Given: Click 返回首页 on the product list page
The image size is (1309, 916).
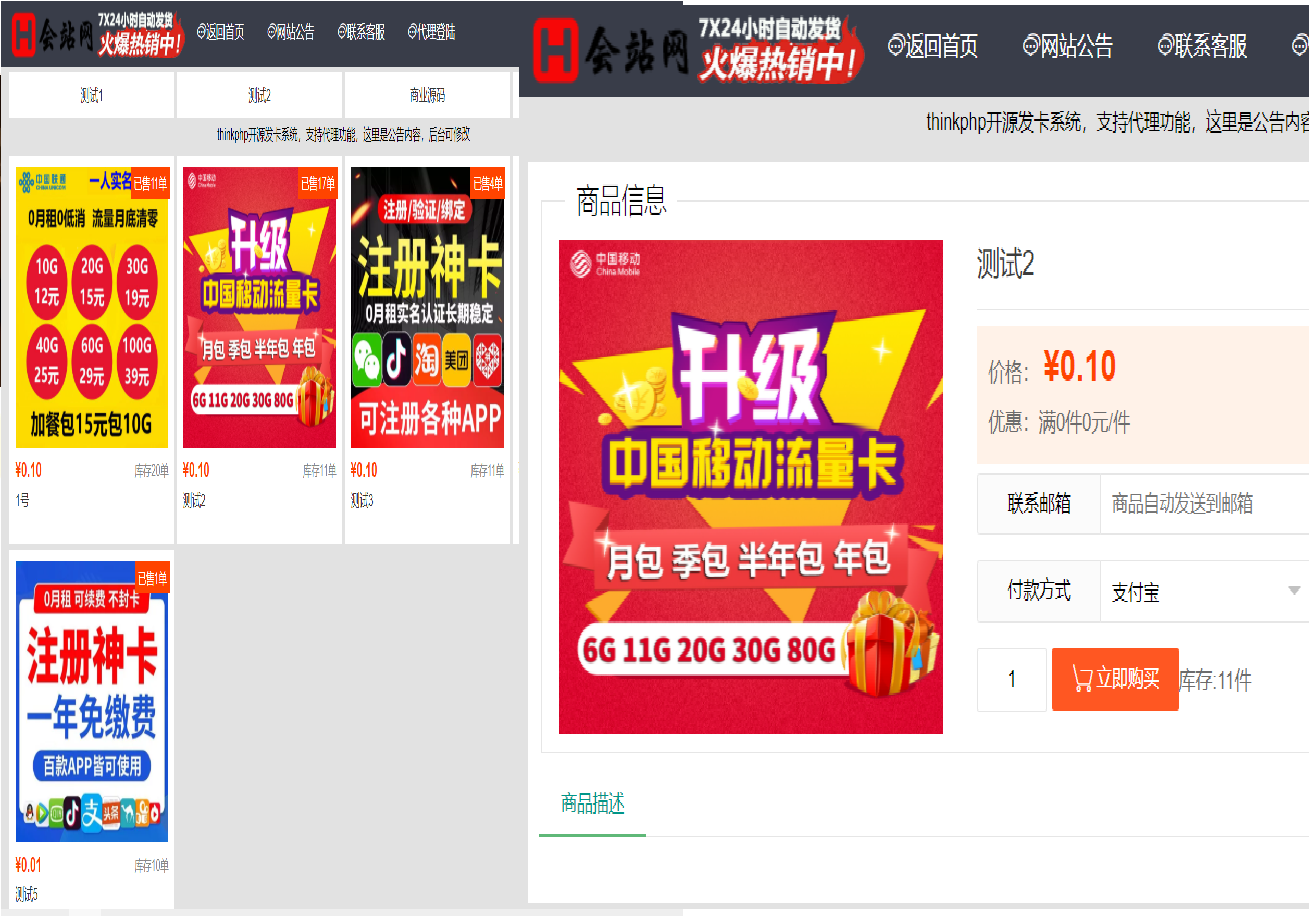Looking at the screenshot, I should point(220,32).
